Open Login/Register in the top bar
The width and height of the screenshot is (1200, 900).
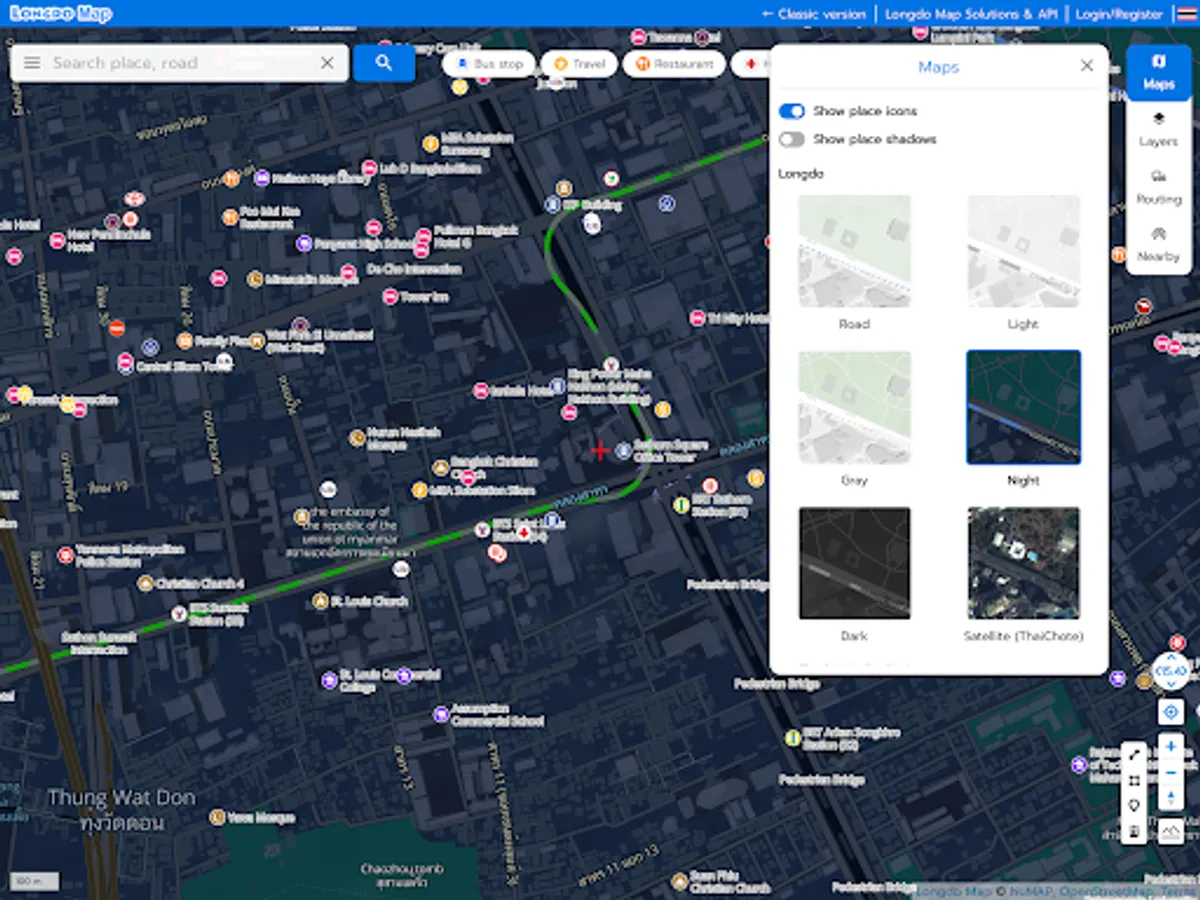tap(1117, 14)
